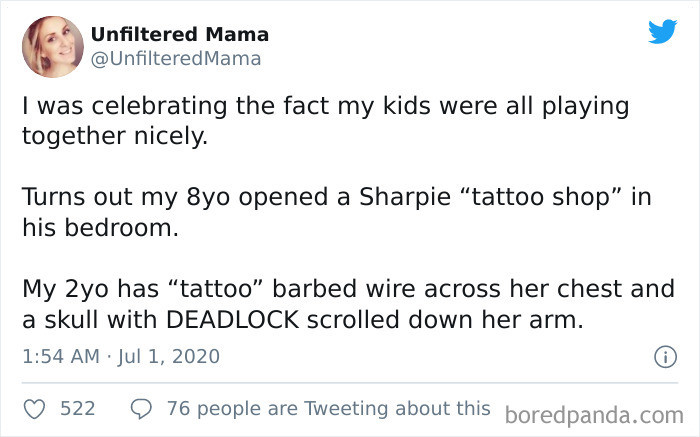Like the tweet with the heart icon
Viewport: 700px width, 437px height.
point(34,409)
